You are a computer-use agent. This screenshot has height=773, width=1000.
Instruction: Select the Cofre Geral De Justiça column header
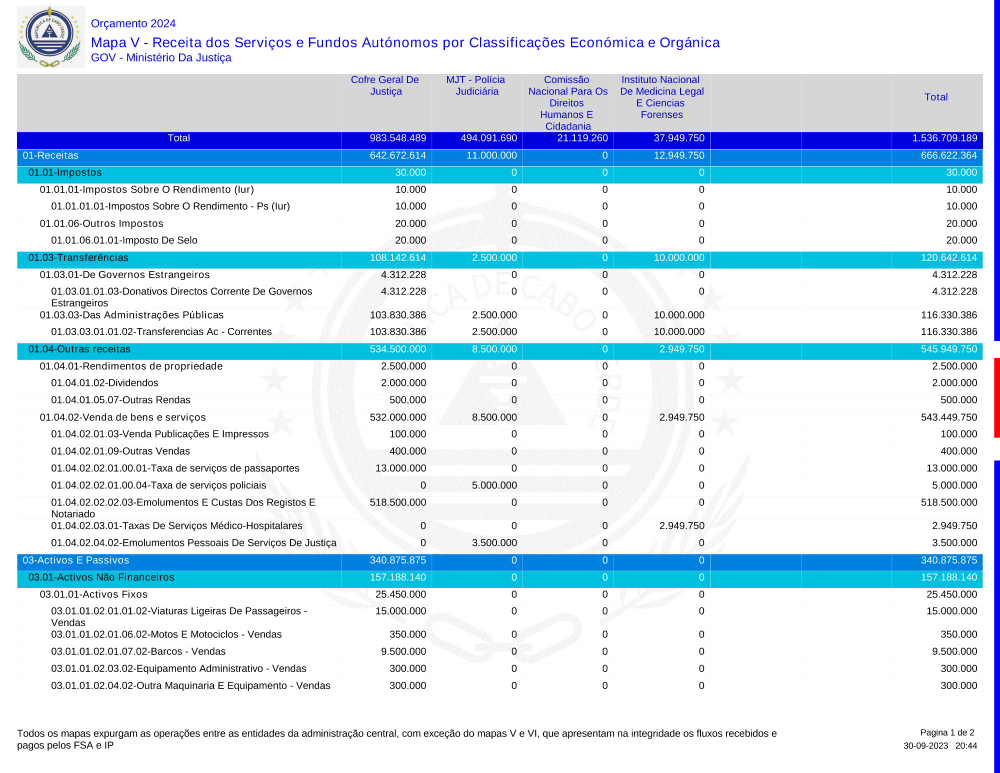[385, 86]
